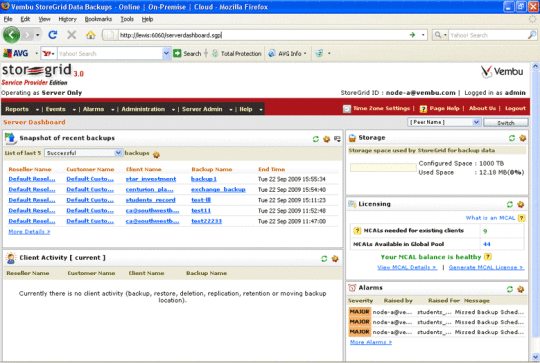540x363 pixels.
Task: Click the Time Zone Settings link
Action: pos(381,108)
